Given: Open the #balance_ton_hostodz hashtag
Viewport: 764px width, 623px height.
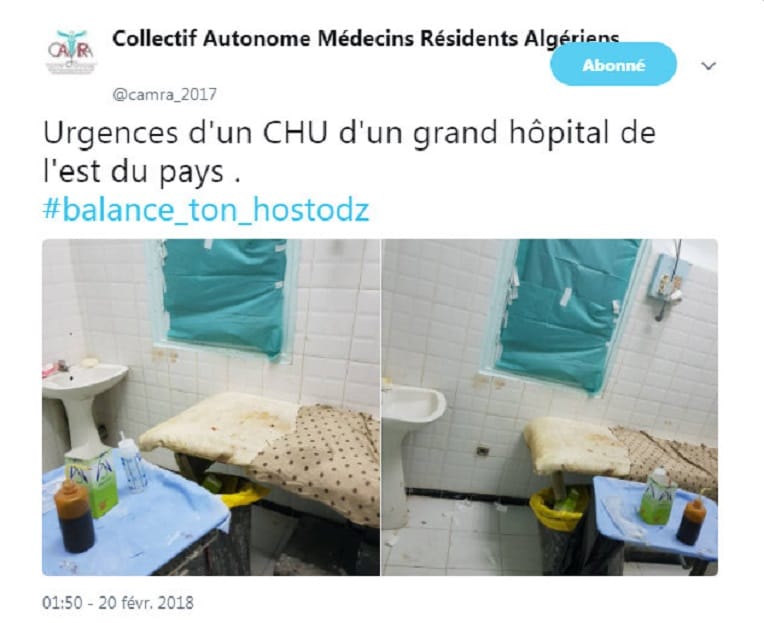Looking at the screenshot, I should [x=206, y=210].
